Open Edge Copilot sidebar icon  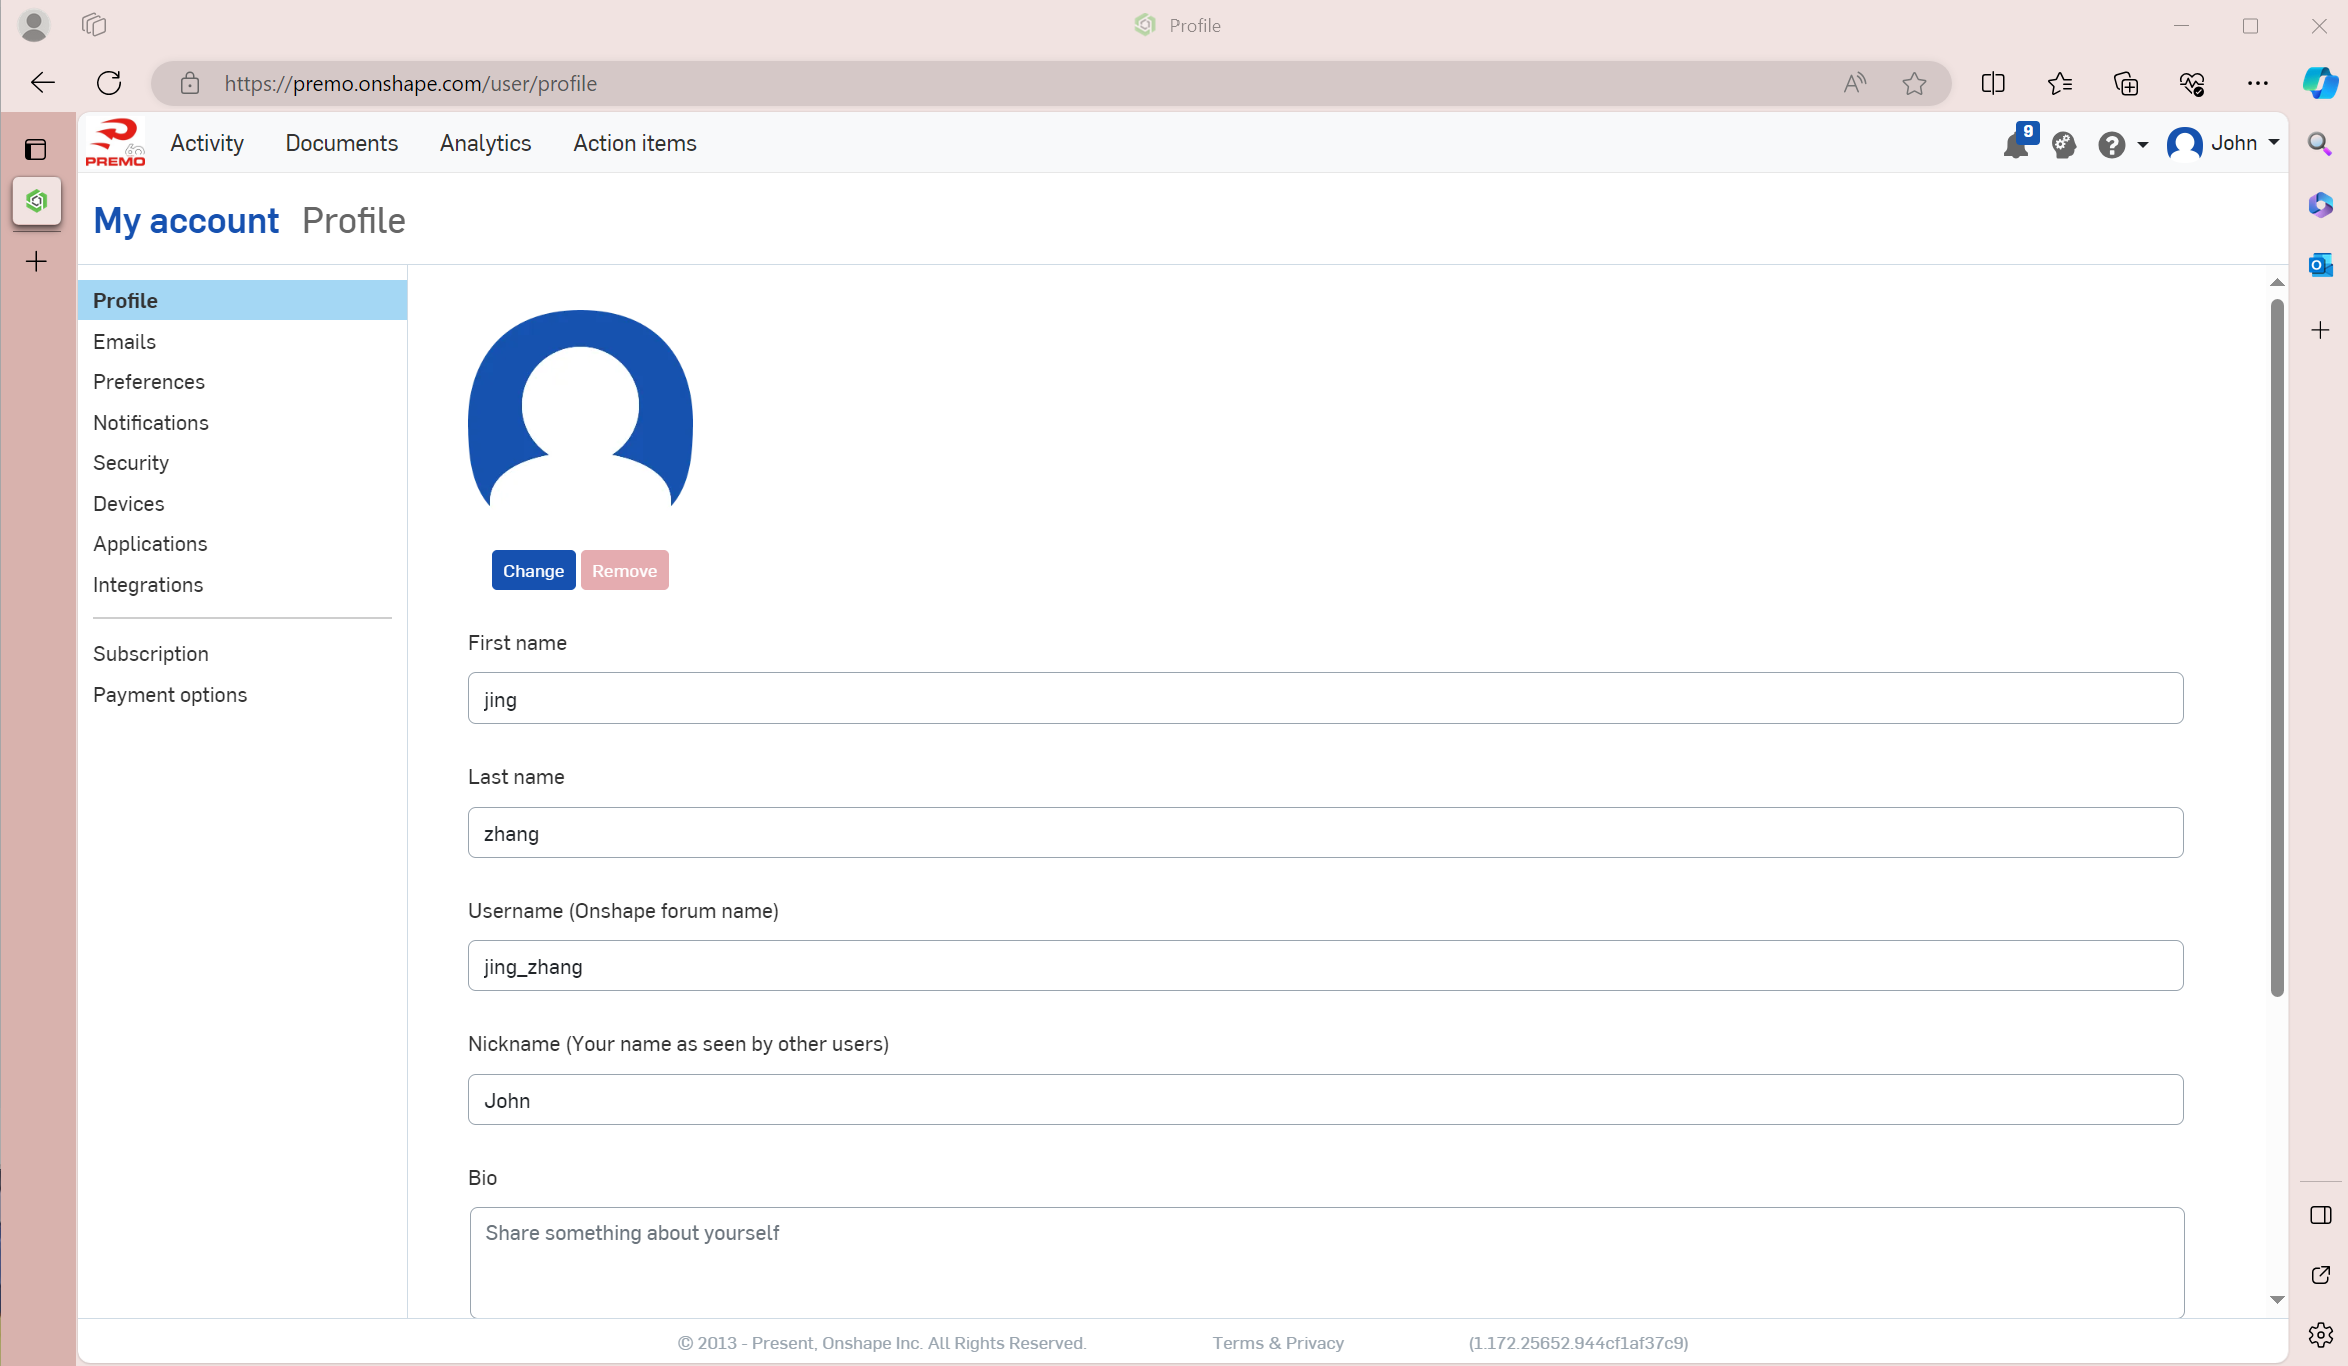2320,83
